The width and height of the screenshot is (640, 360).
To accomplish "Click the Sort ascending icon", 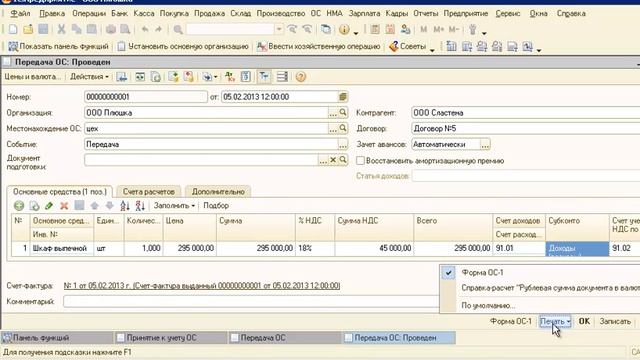I will [125, 206].
